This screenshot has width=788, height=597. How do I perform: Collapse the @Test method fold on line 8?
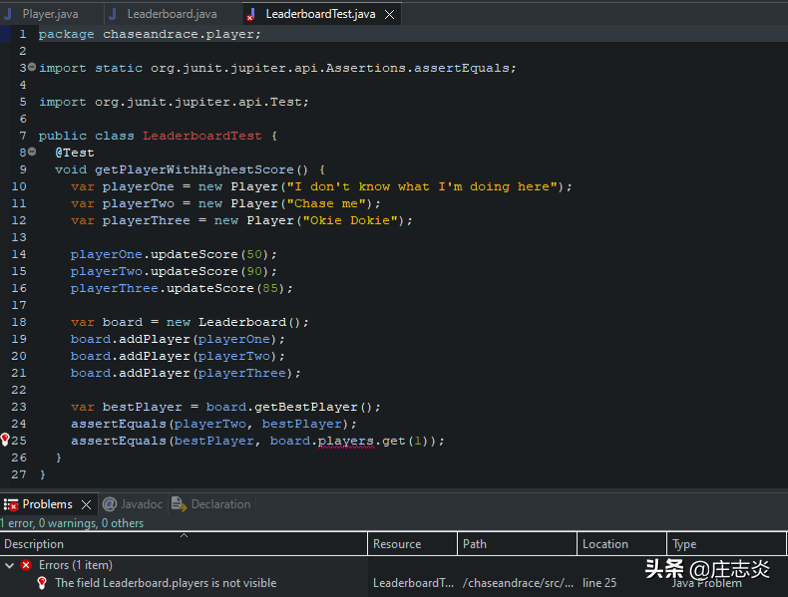pos(31,152)
